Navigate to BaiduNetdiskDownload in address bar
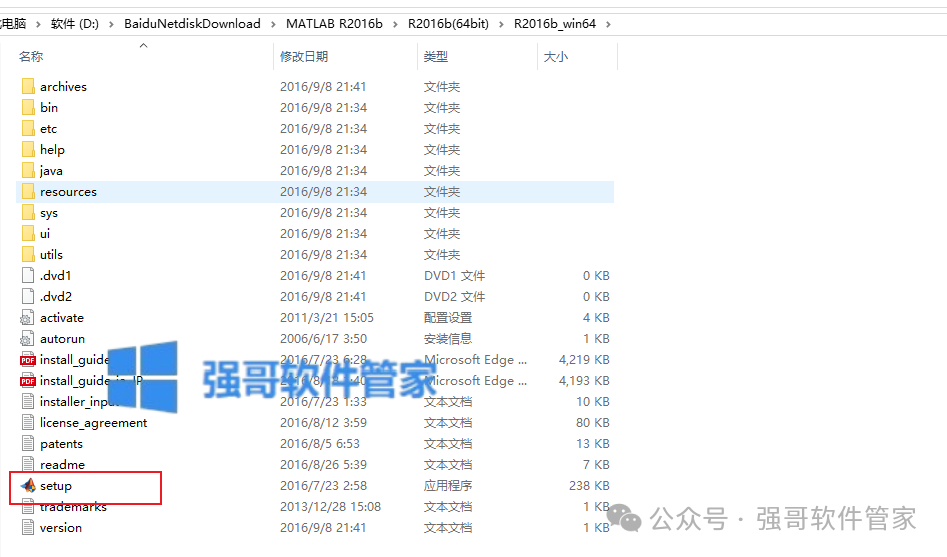The width and height of the screenshot is (947, 557). point(192,24)
